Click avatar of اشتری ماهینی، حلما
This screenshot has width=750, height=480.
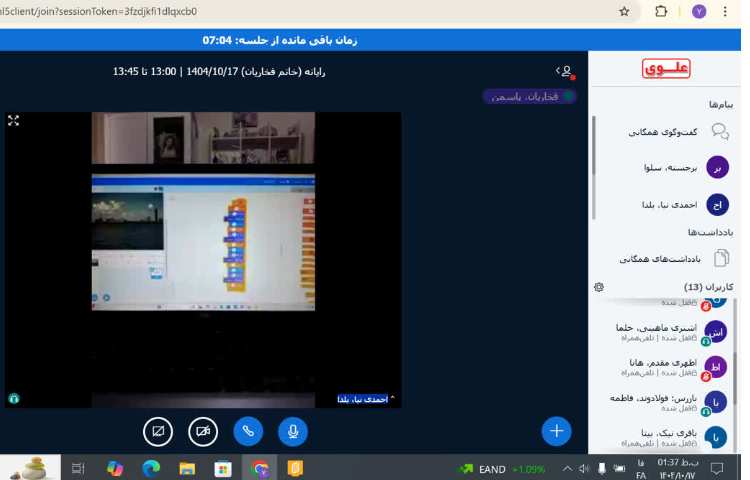pyautogui.click(x=716, y=332)
